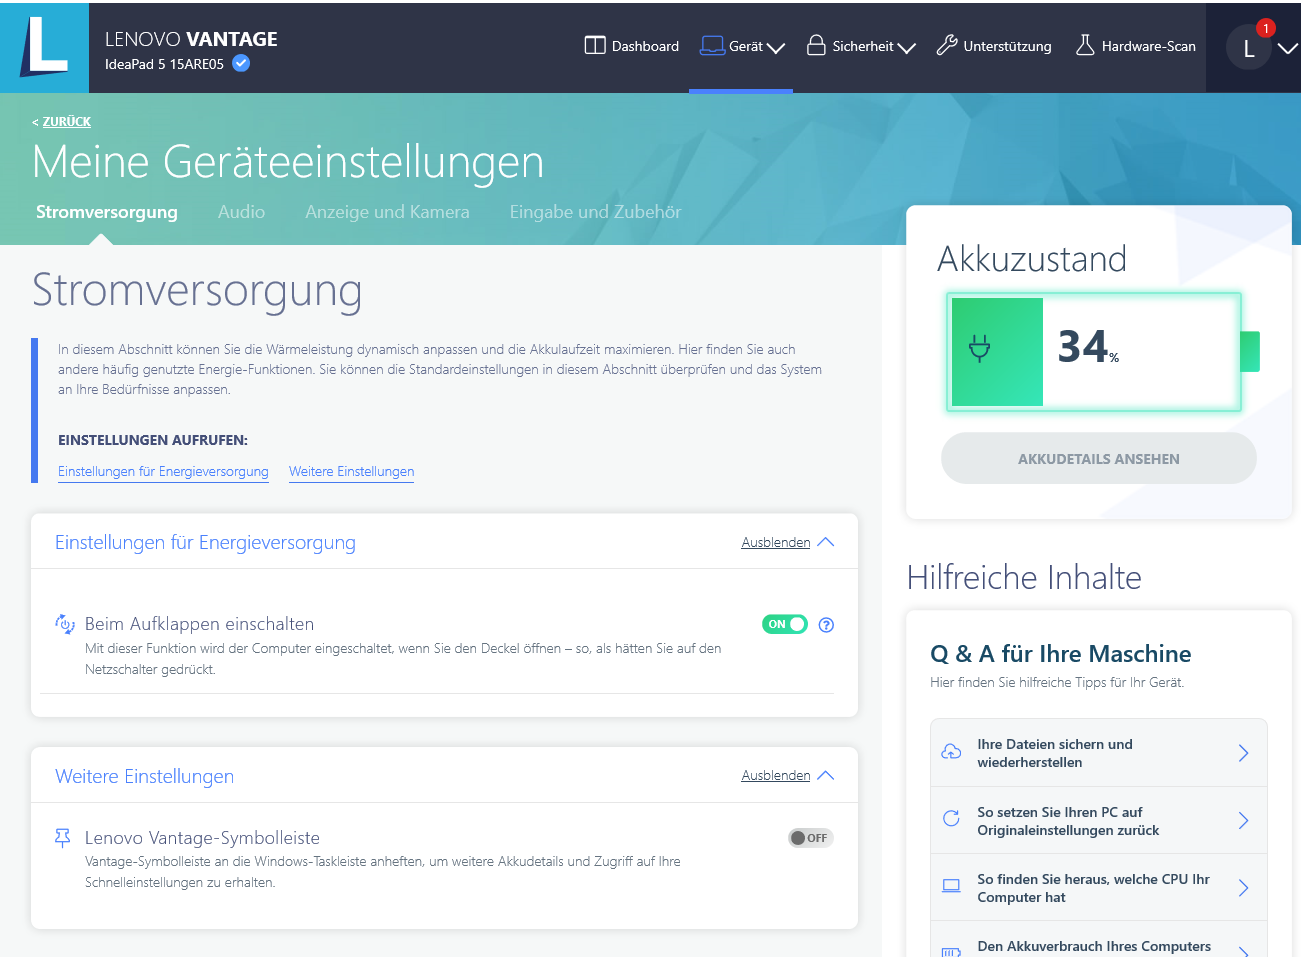Click the Lenovo L logo
The height and width of the screenshot is (957, 1301).
(x=44, y=47)
